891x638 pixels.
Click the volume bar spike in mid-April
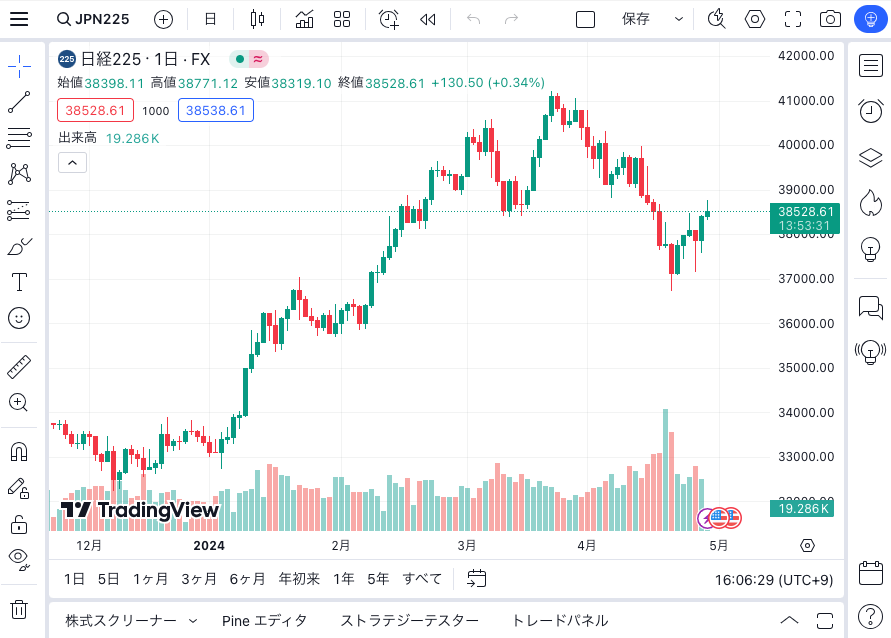tap(665, 470)
